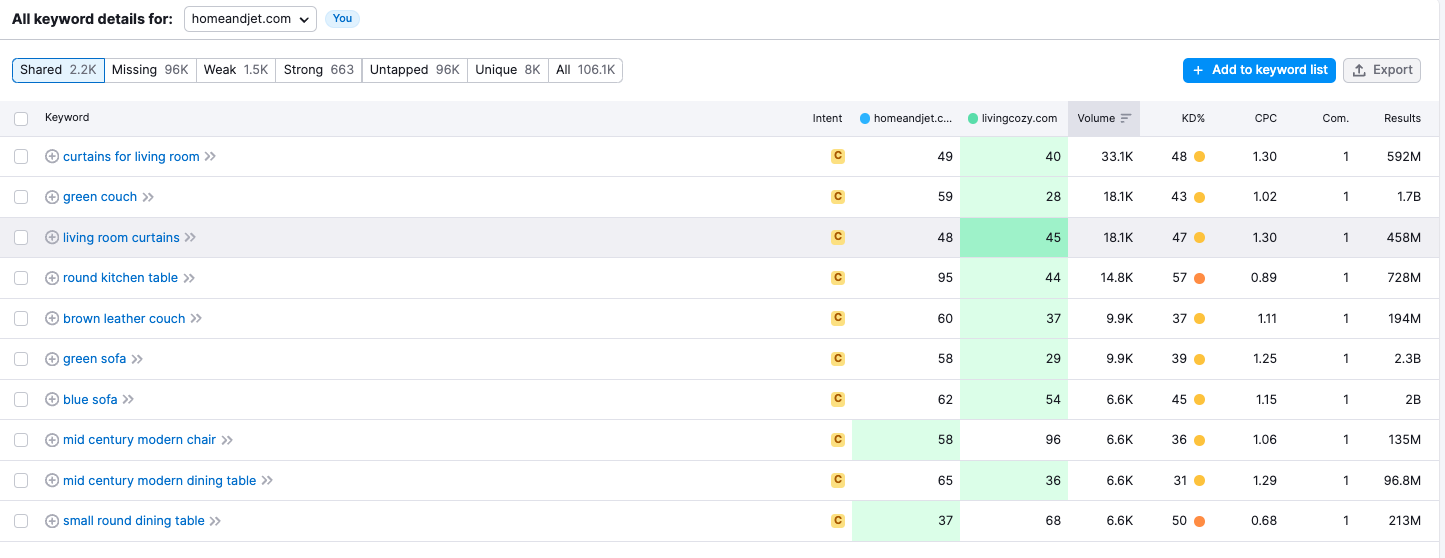
Task: Click plus icon beside blue sofa
Action: (52, 400)
